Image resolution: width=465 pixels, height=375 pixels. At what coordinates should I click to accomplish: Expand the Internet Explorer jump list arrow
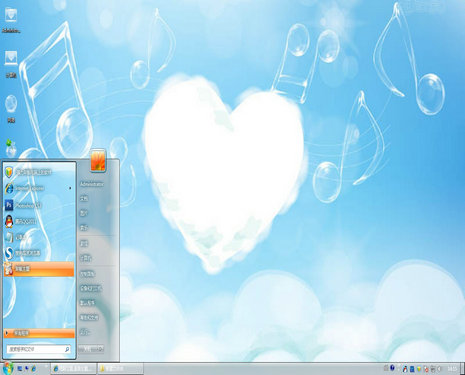point(70,188)
